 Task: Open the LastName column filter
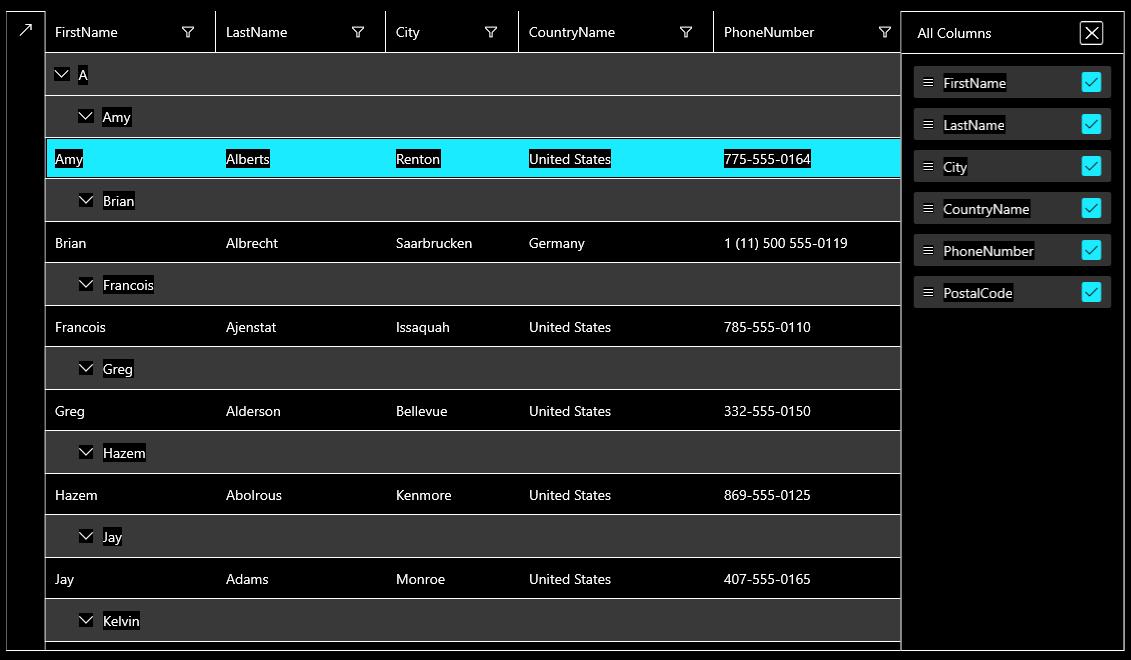pos(358,32)
